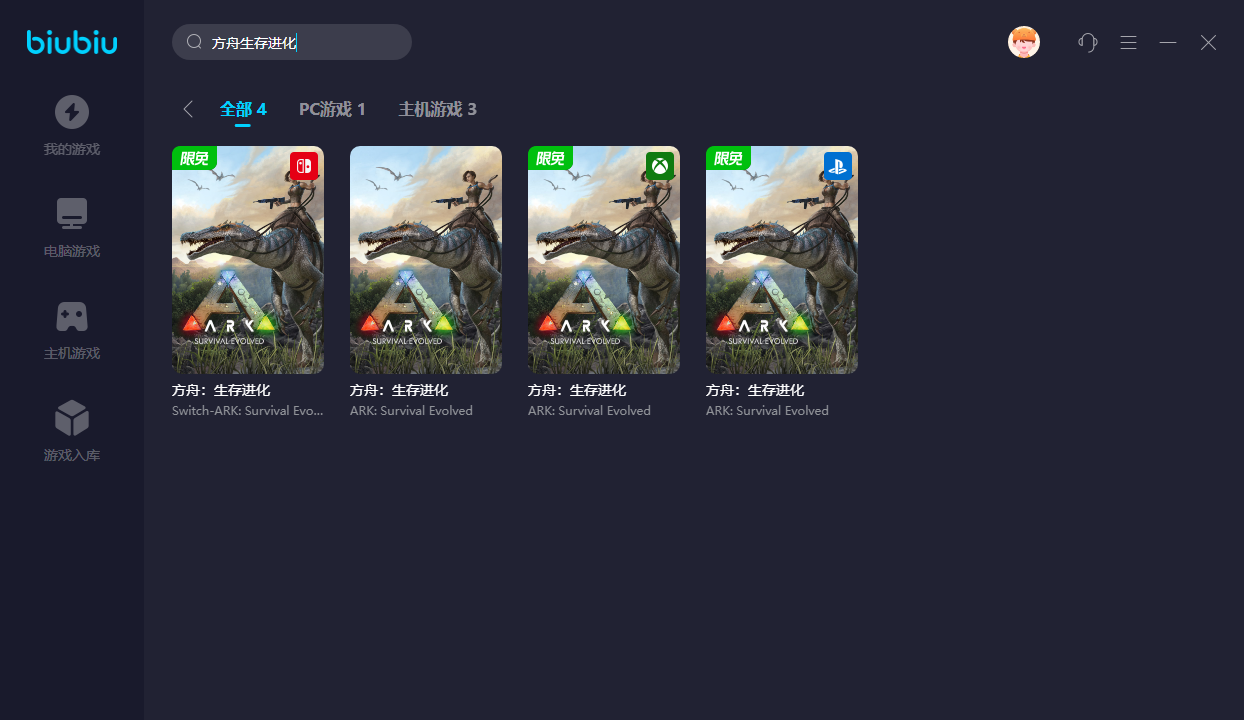Image resolution: width=1244 pixels, height=720 pixels.
Task: Minimize the biubiu window
Action: pyautogui.click(x=1168, y=42)
